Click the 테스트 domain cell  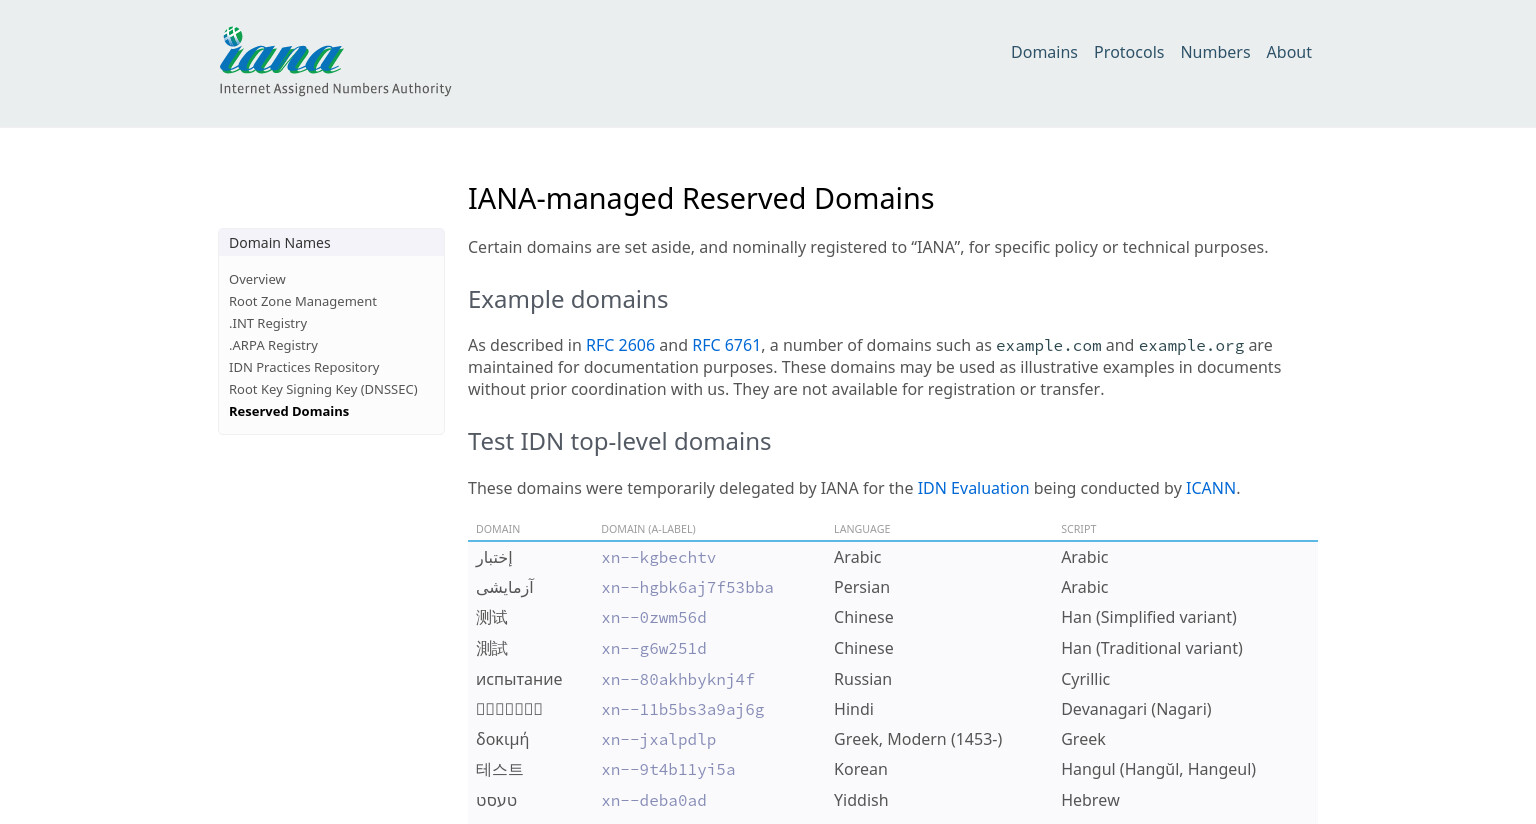(x=500, y=769)
